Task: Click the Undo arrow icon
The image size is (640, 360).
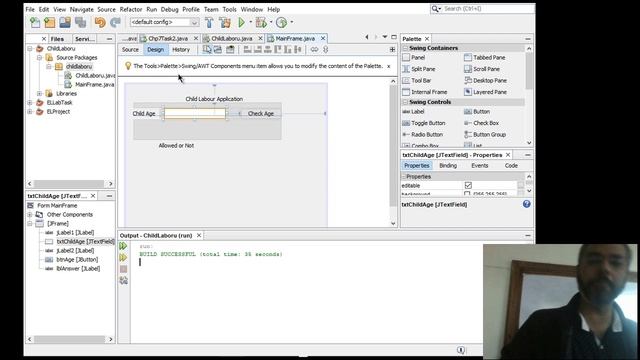Action: pos(100,22)
